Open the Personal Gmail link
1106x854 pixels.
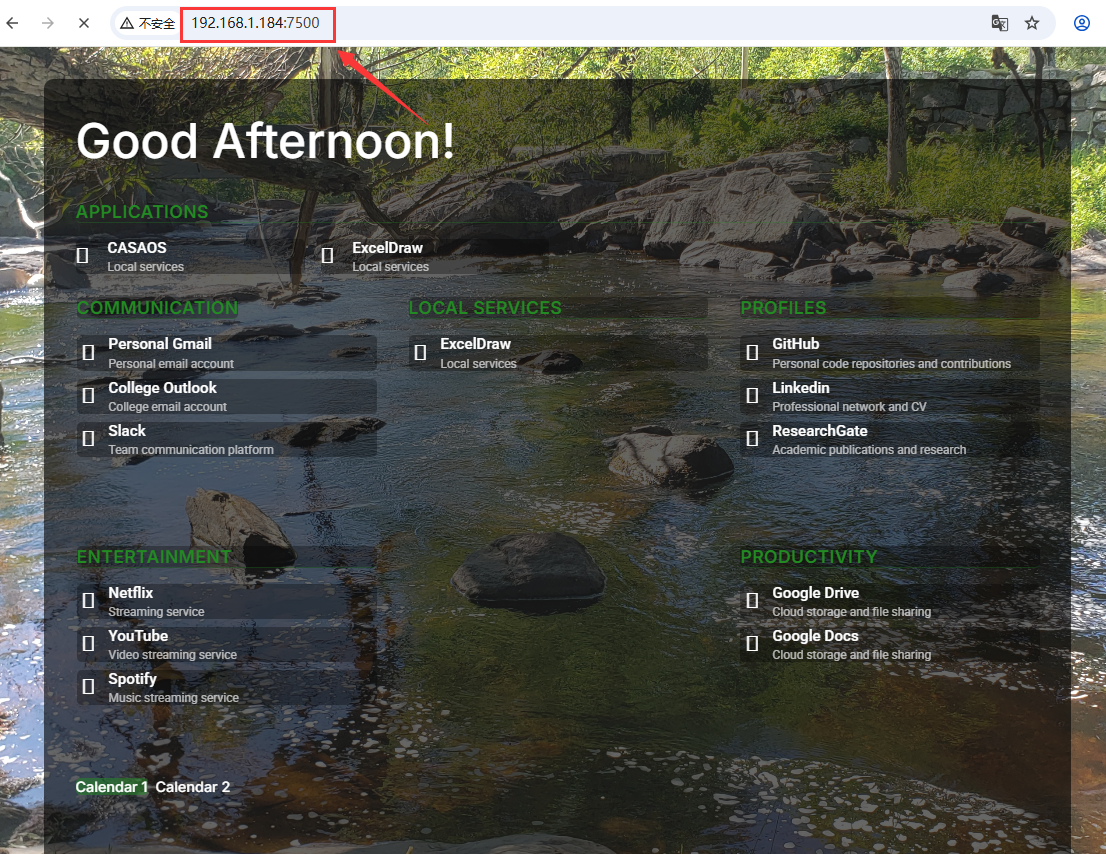(x=226, y=353)
